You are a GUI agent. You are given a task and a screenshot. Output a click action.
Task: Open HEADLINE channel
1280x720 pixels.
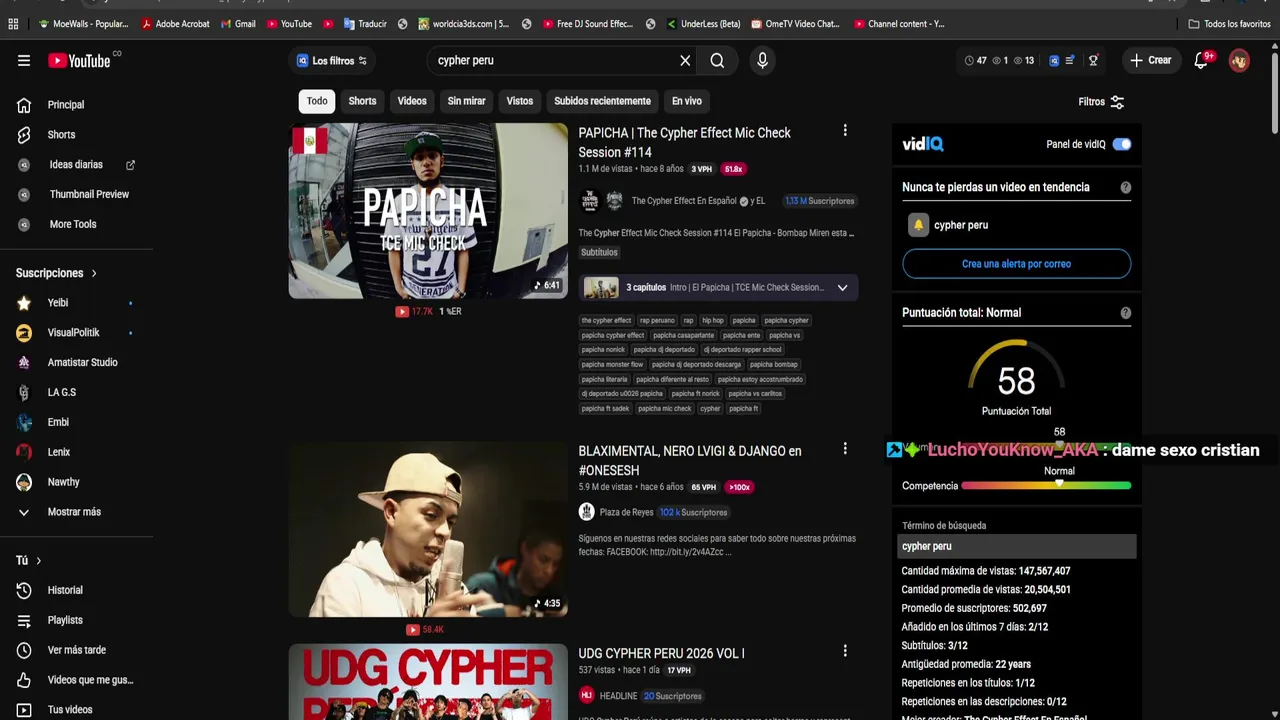[x=618, y=696]
